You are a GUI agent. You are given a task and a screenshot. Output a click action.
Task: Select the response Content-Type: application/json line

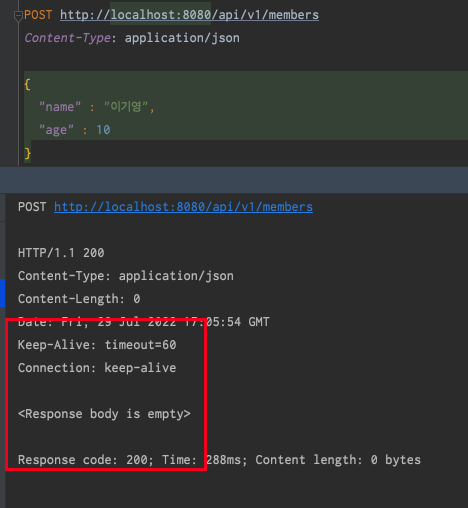pos(126,276)
